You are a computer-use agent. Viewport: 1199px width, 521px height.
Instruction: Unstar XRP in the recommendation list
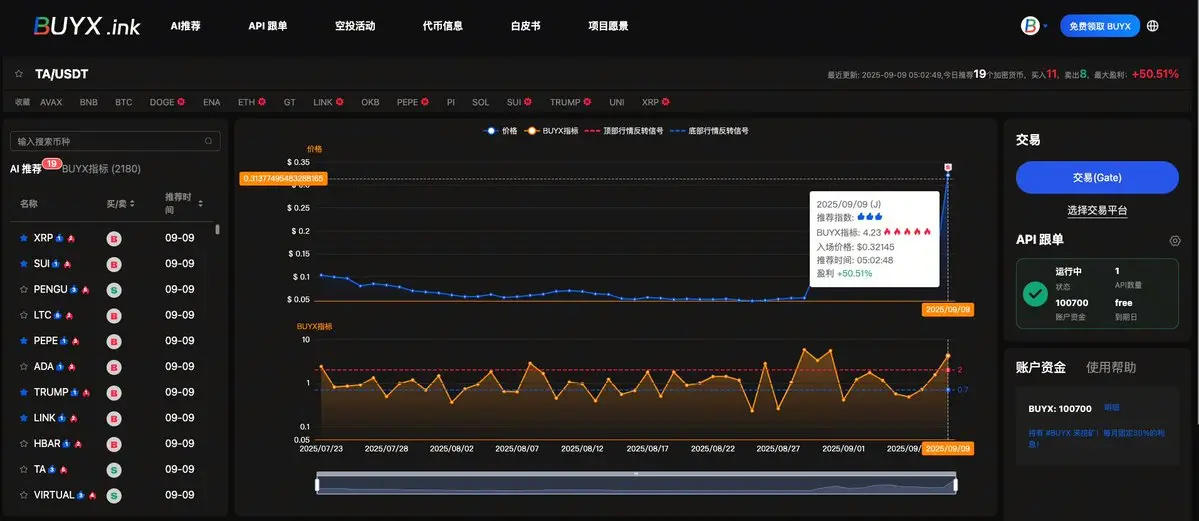coord(23,238)
